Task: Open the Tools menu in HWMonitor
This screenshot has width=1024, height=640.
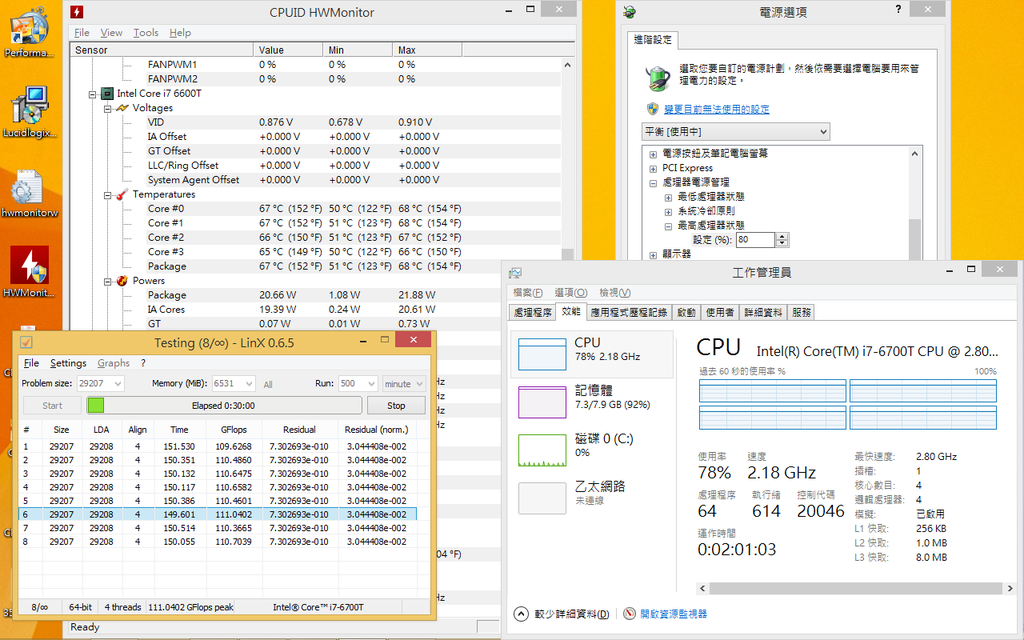Action: (x=146, y=33)
